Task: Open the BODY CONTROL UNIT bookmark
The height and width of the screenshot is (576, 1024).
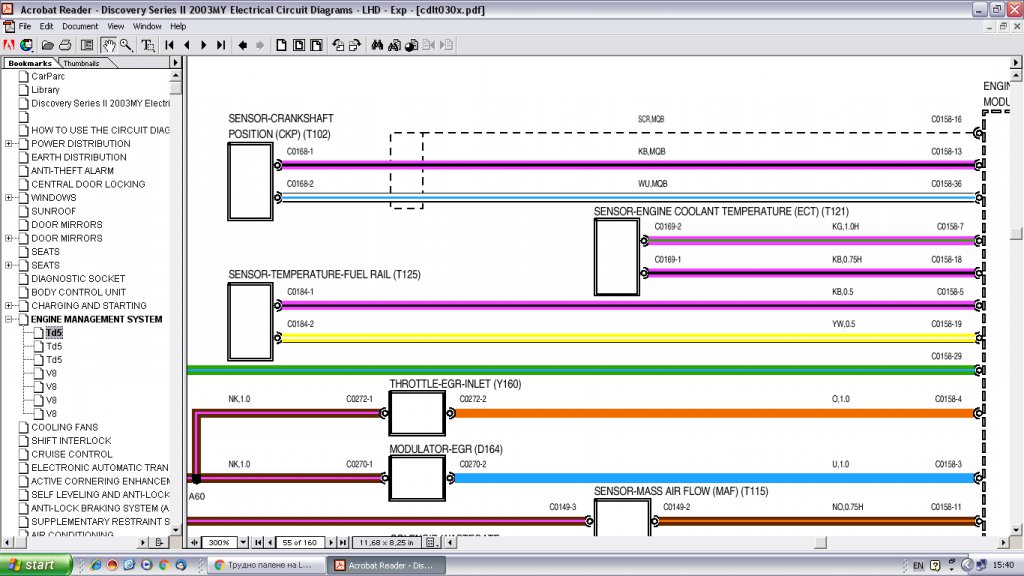Action: tap(78, 292)
